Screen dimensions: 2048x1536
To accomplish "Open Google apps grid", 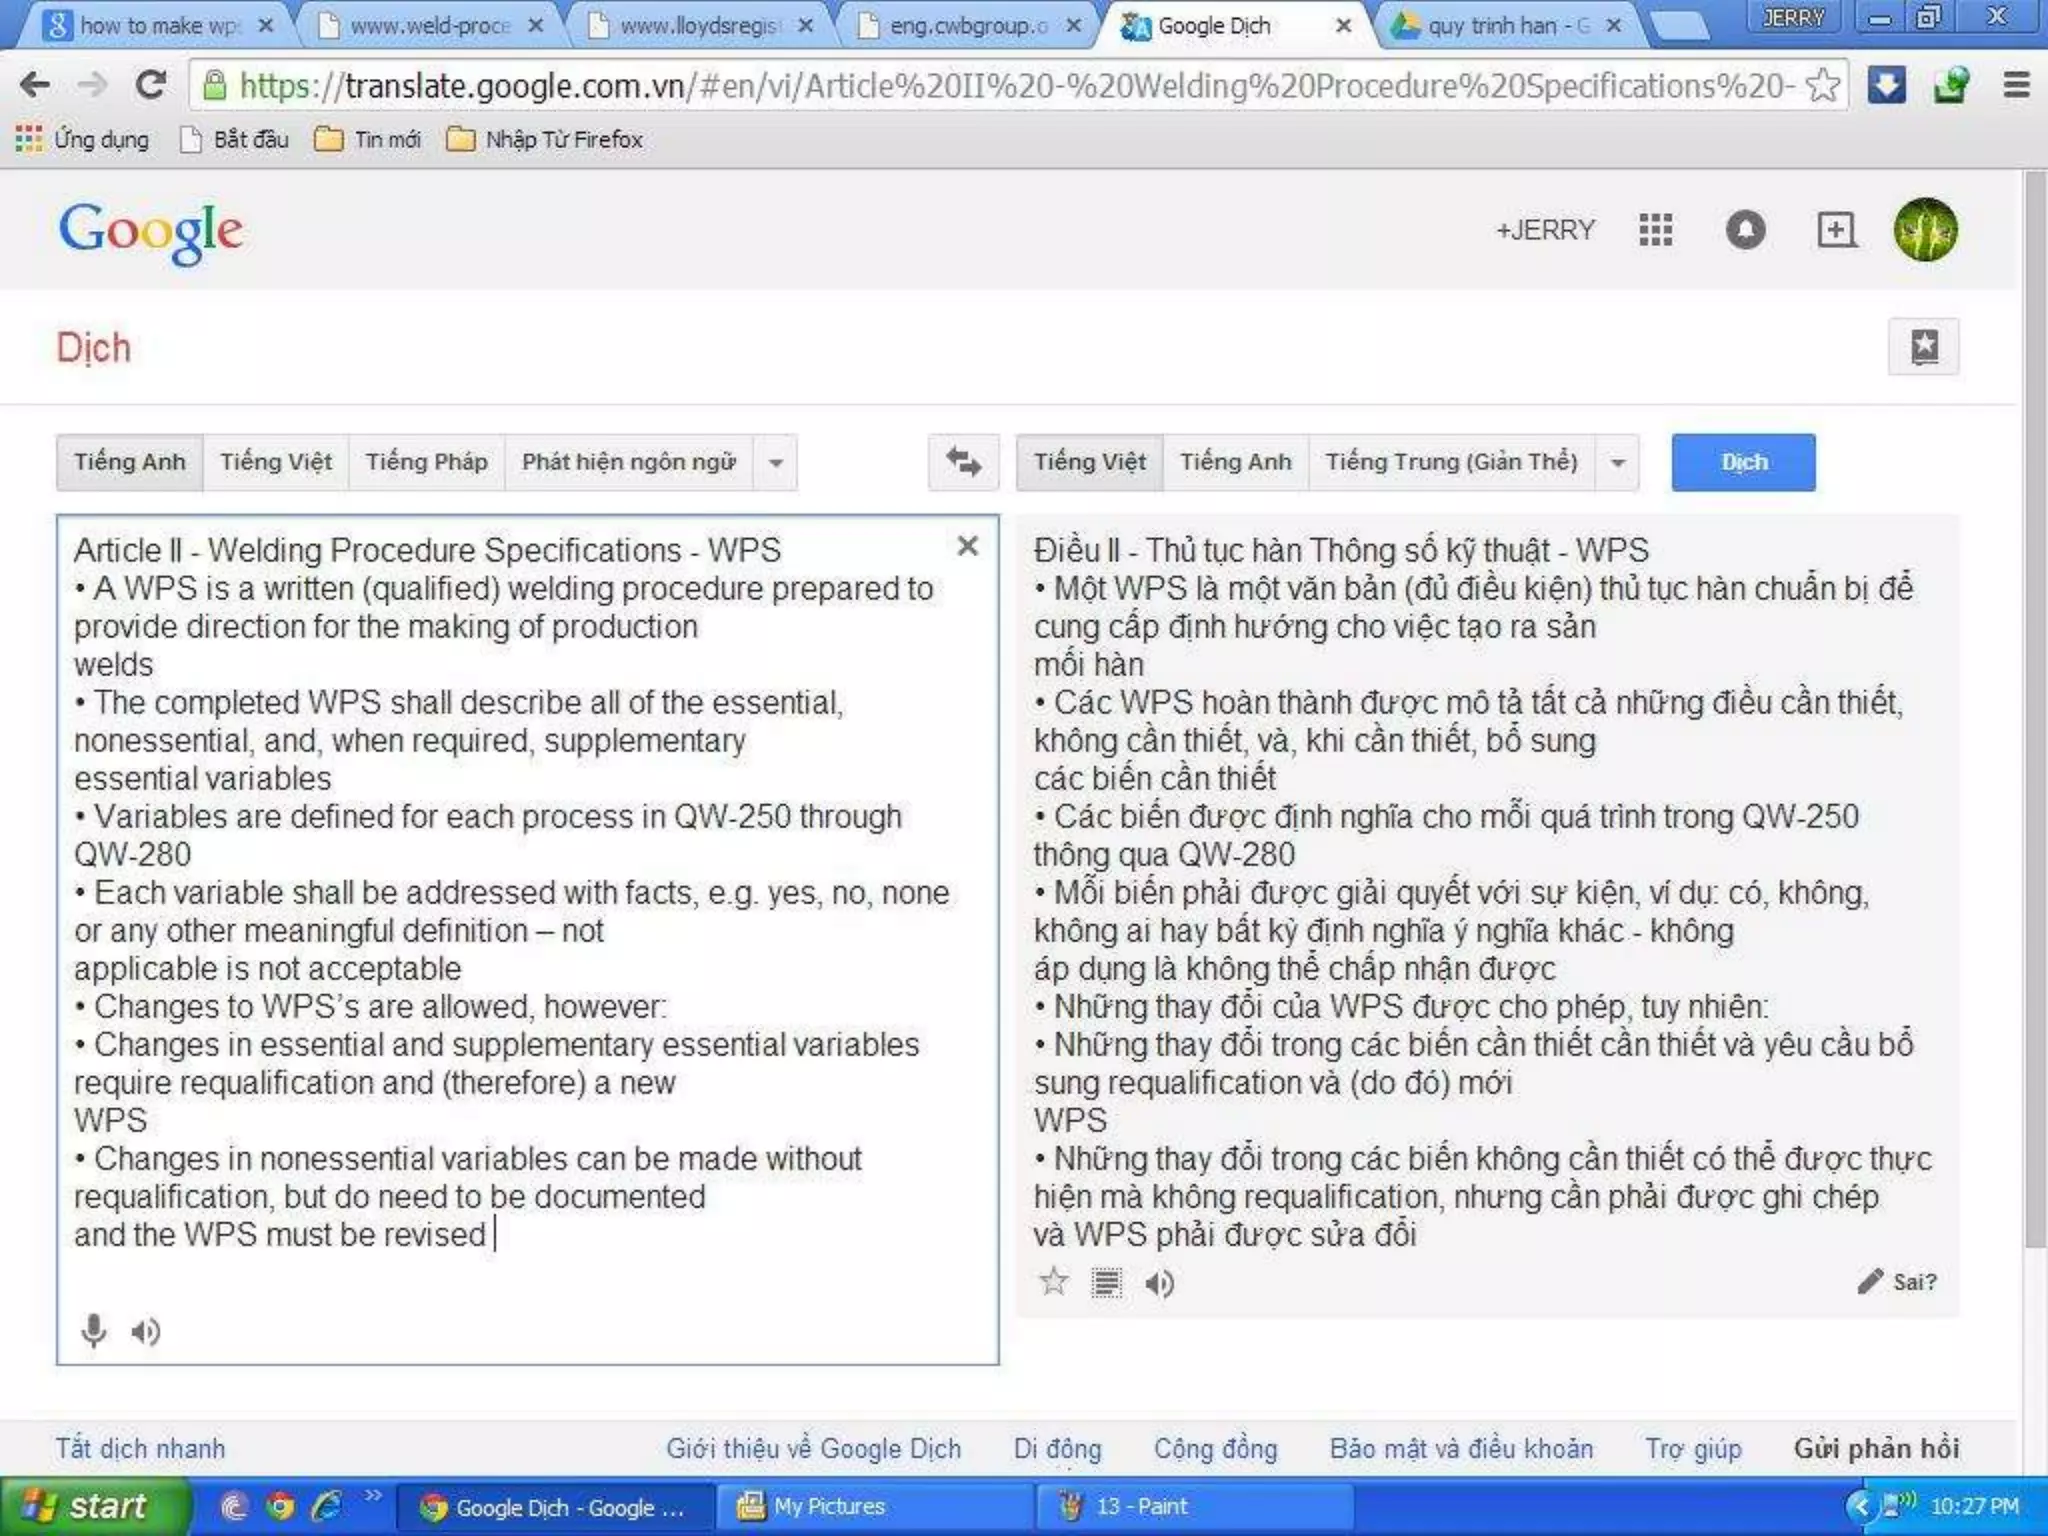I will click(1656, 230).
